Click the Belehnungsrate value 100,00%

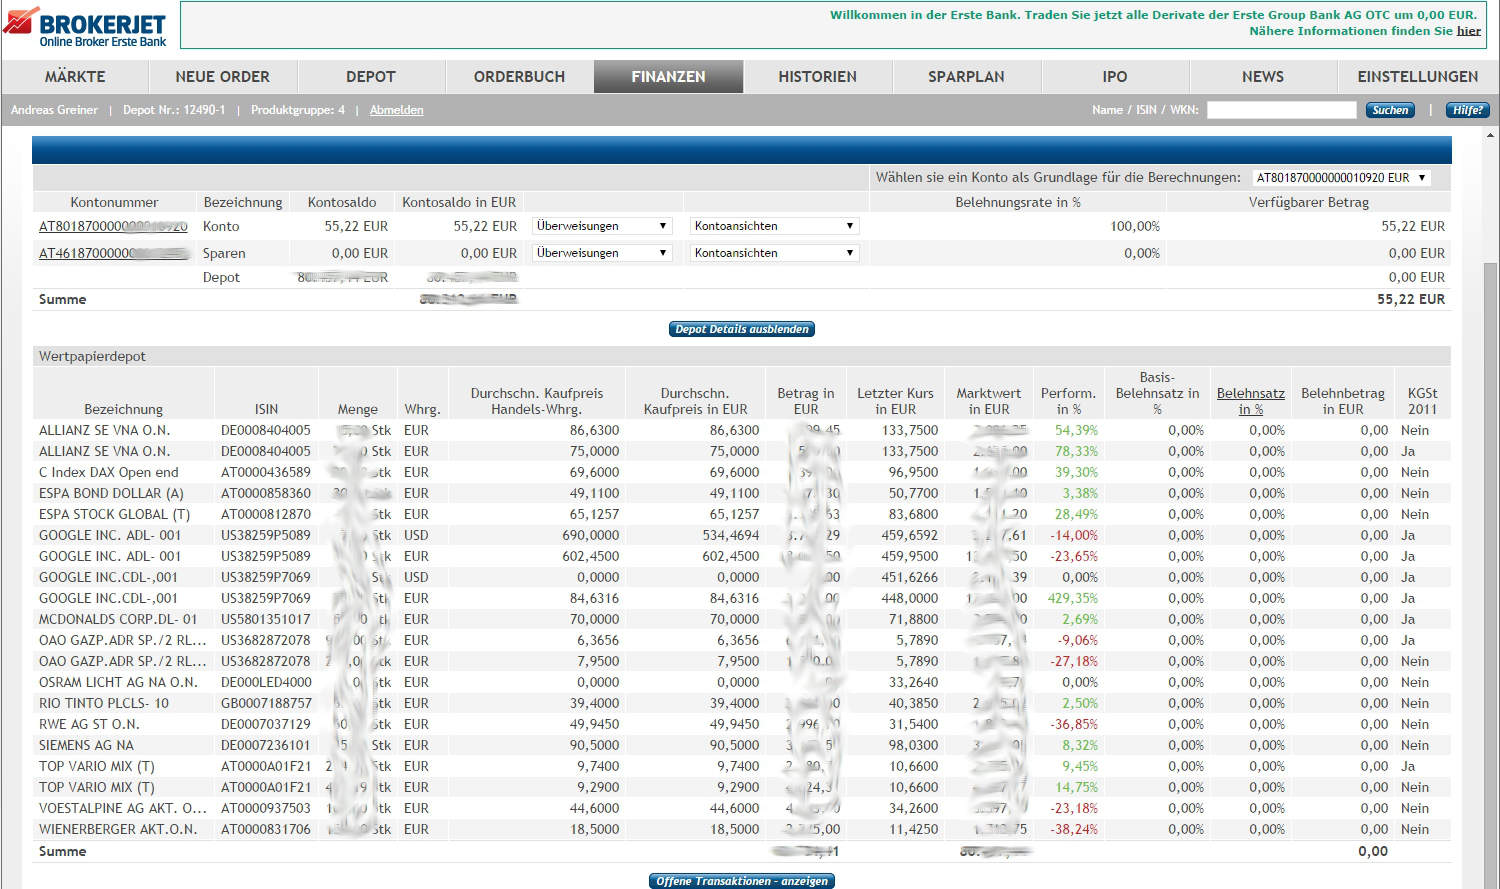pos(1135,226)
